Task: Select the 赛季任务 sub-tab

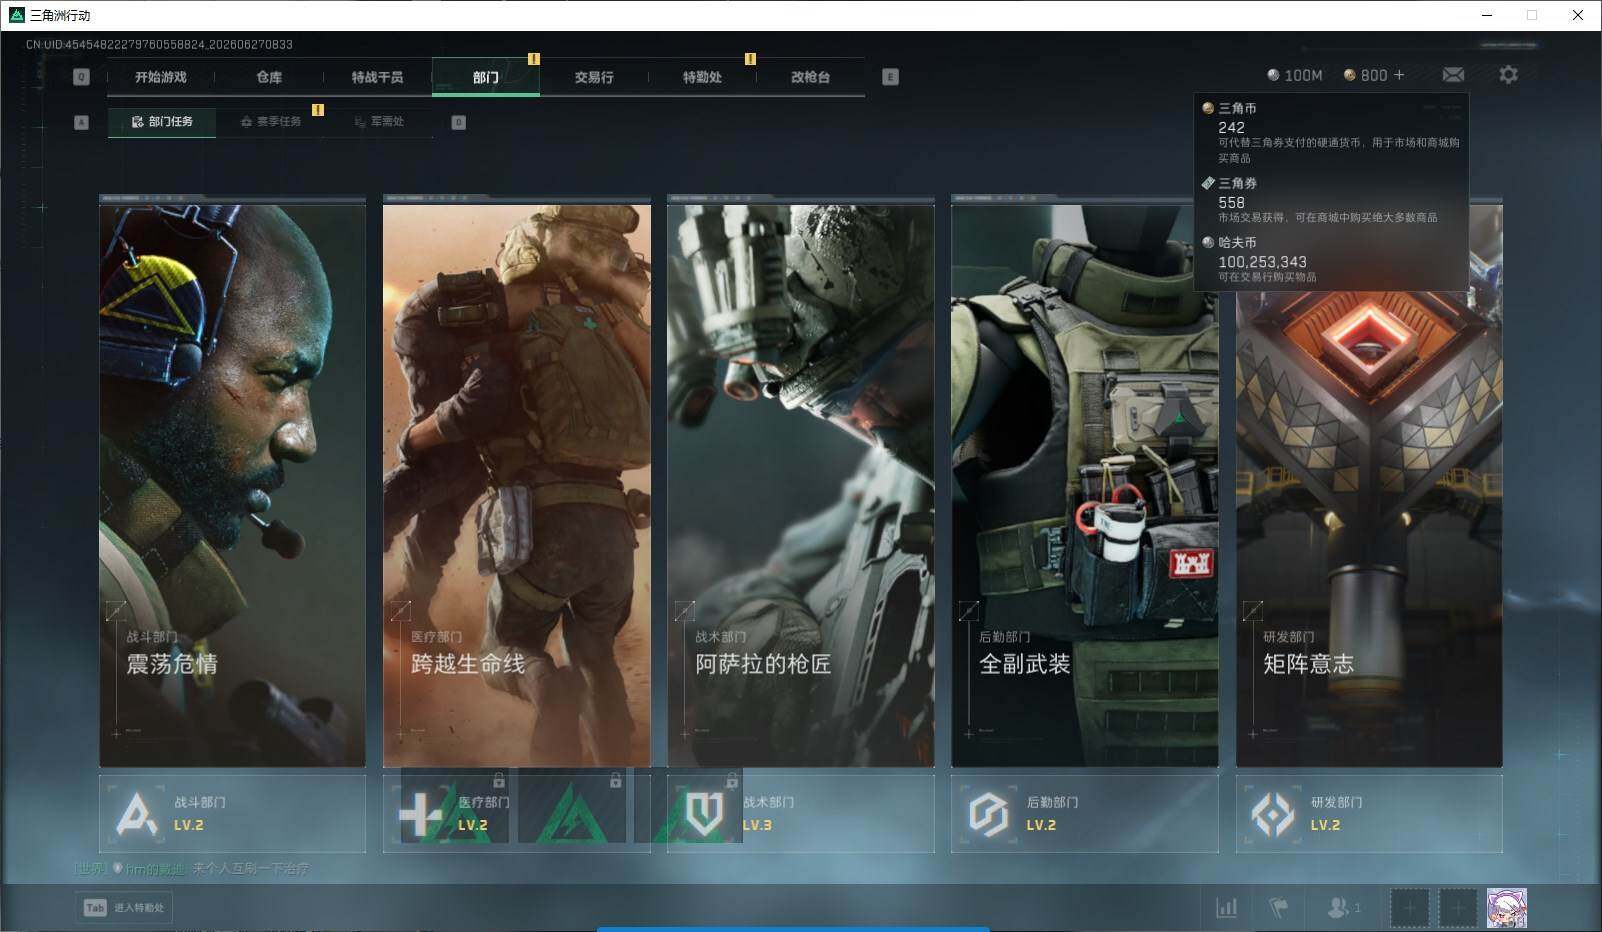Action: coord(270,122)
